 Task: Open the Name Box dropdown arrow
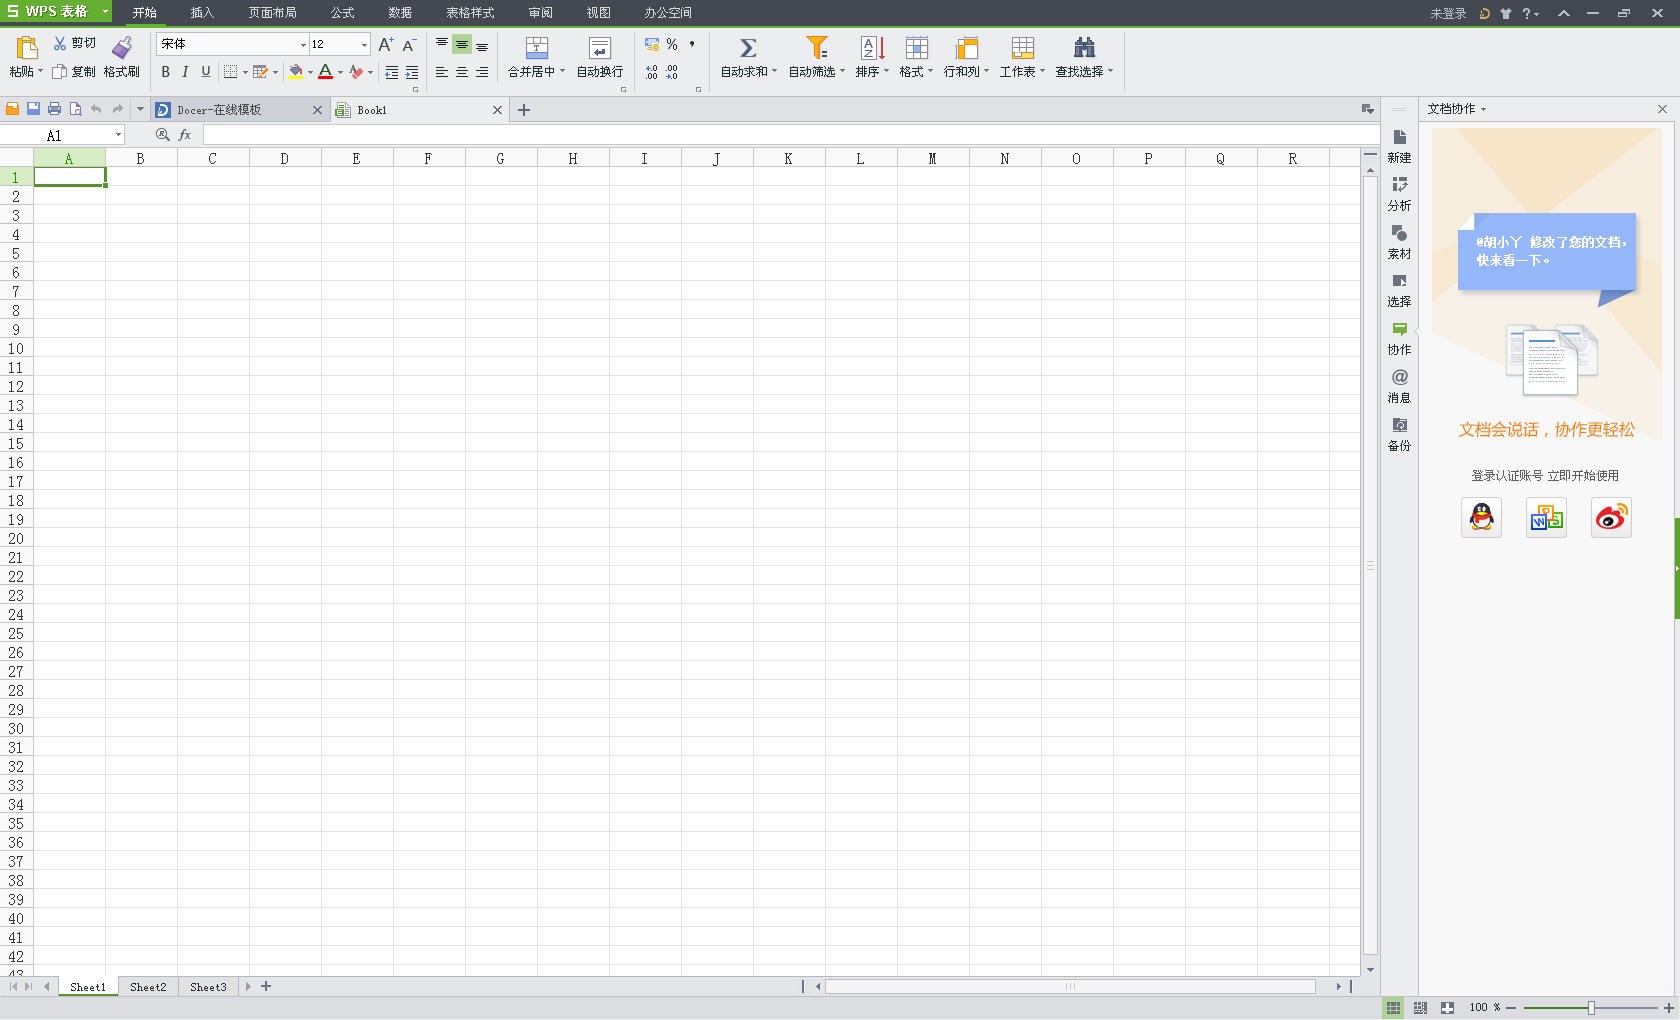point(118,135)
